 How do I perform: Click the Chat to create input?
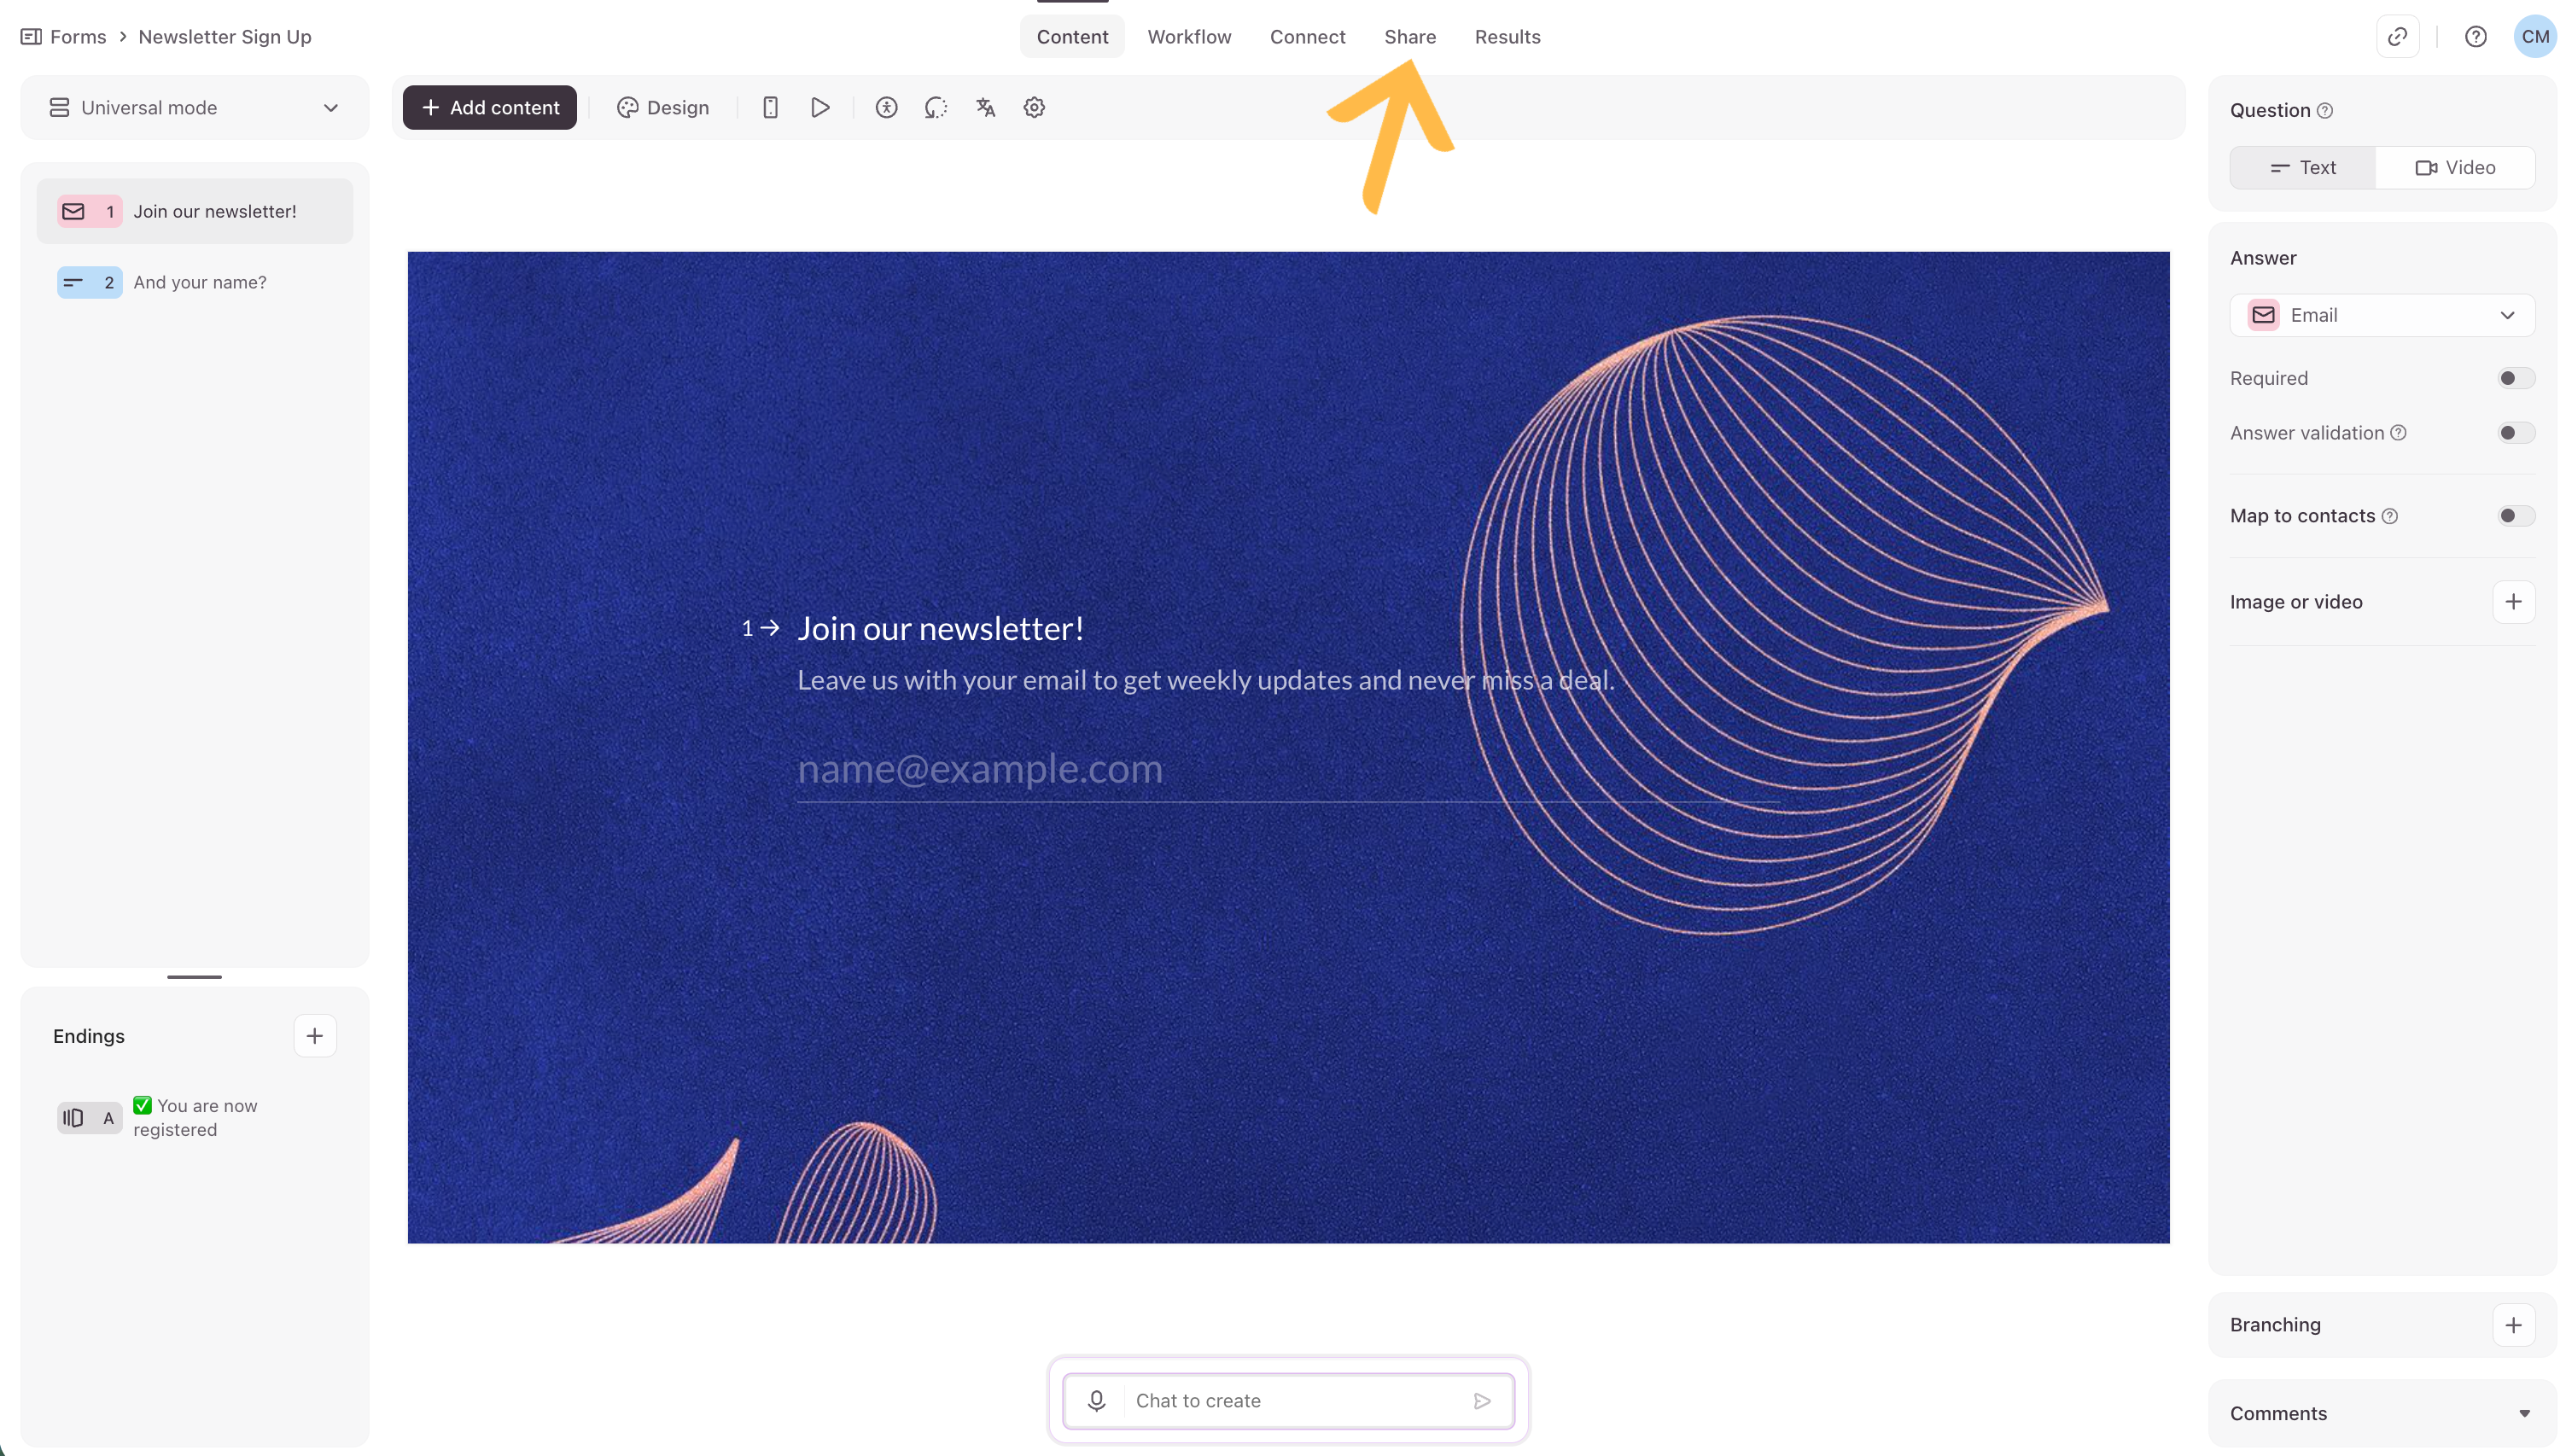pos(1290,1401)
